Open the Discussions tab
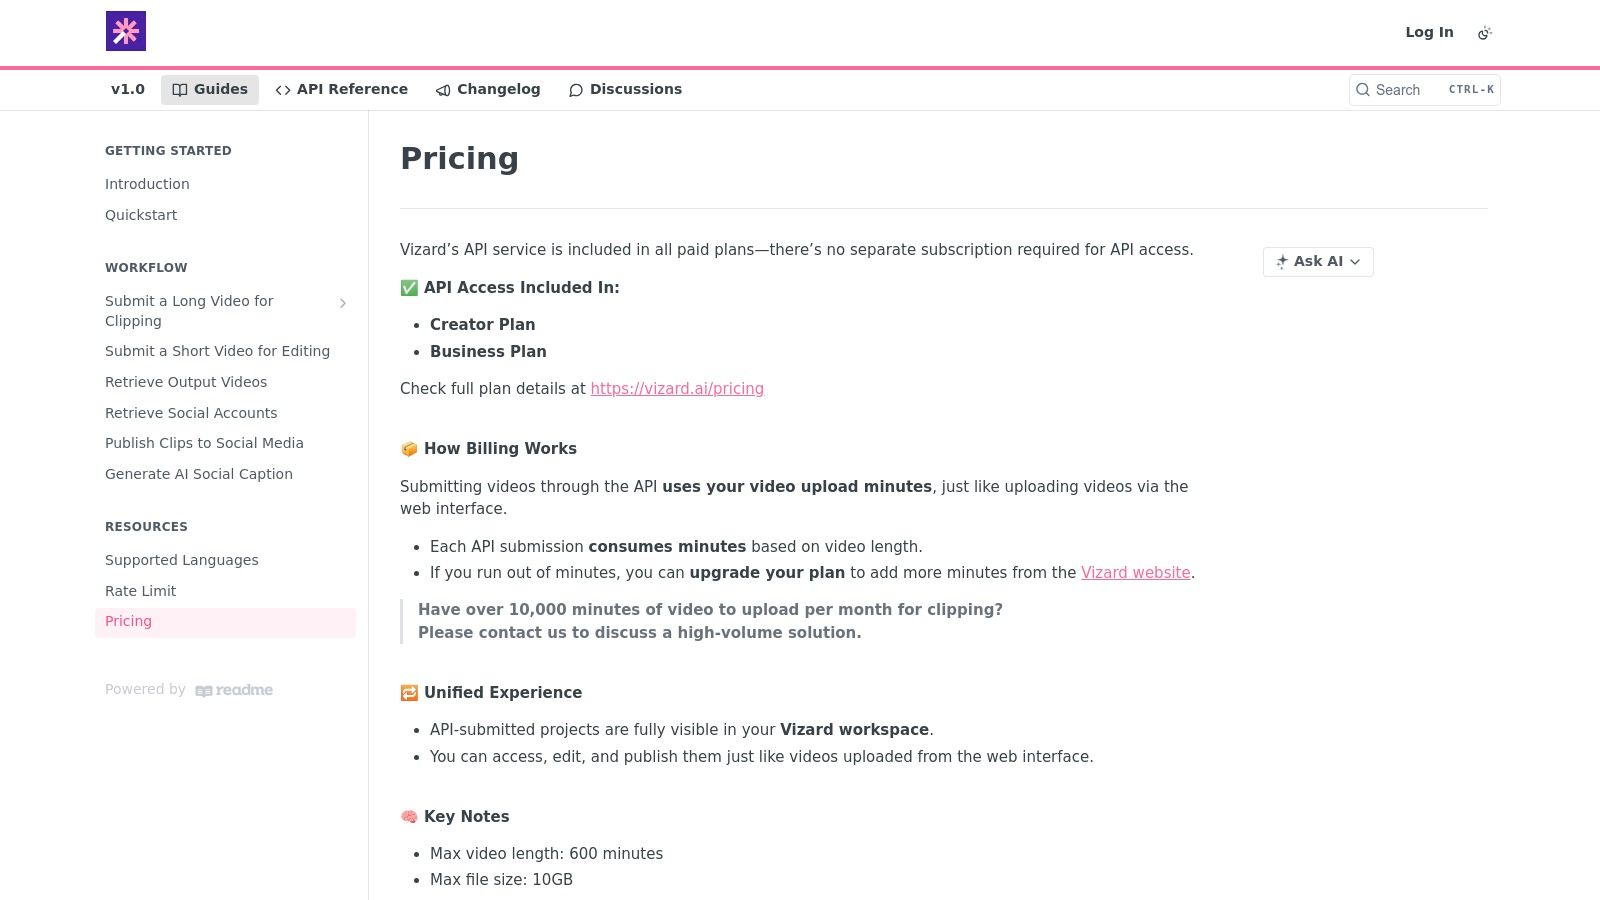The height and width of the screenshot is (900, 1600). point(625,90)
